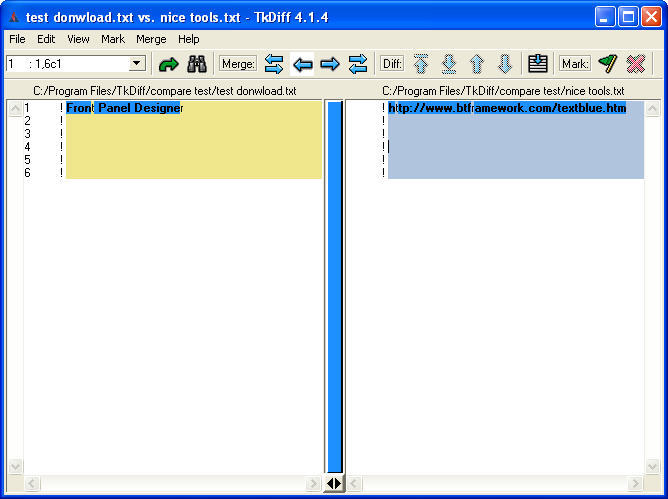Jump to first diff arrow icon

point(421,64)
